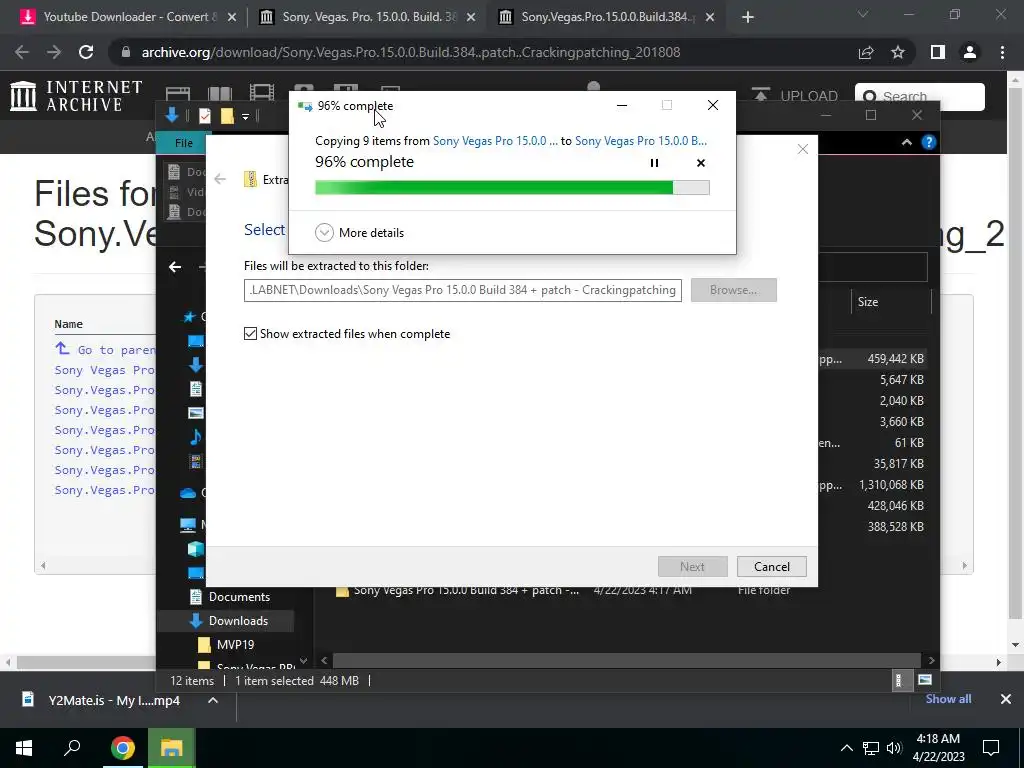Open the source folder link Sony Vegas Pro 15.0.0 ...
This screenshot has height=768, width=1024.
pyautogui.click(x=495, y=141)
